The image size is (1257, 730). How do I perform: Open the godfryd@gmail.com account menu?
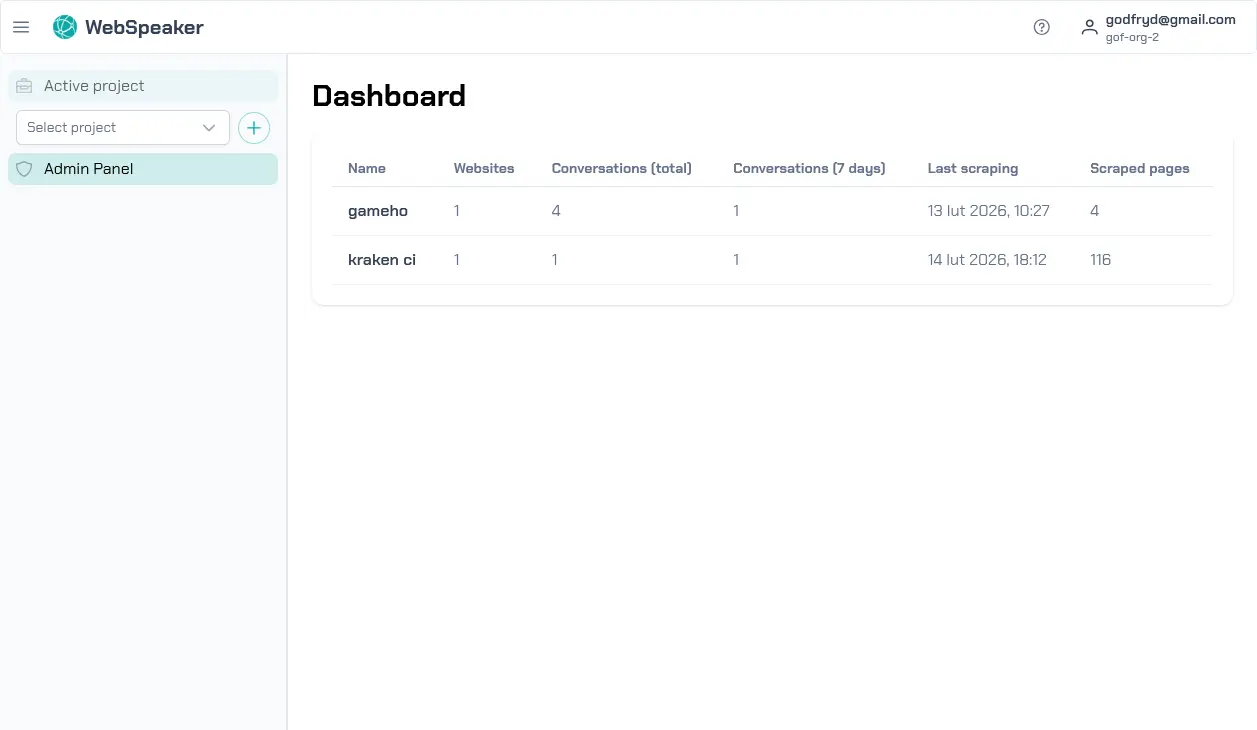(x=1170, y=19)
